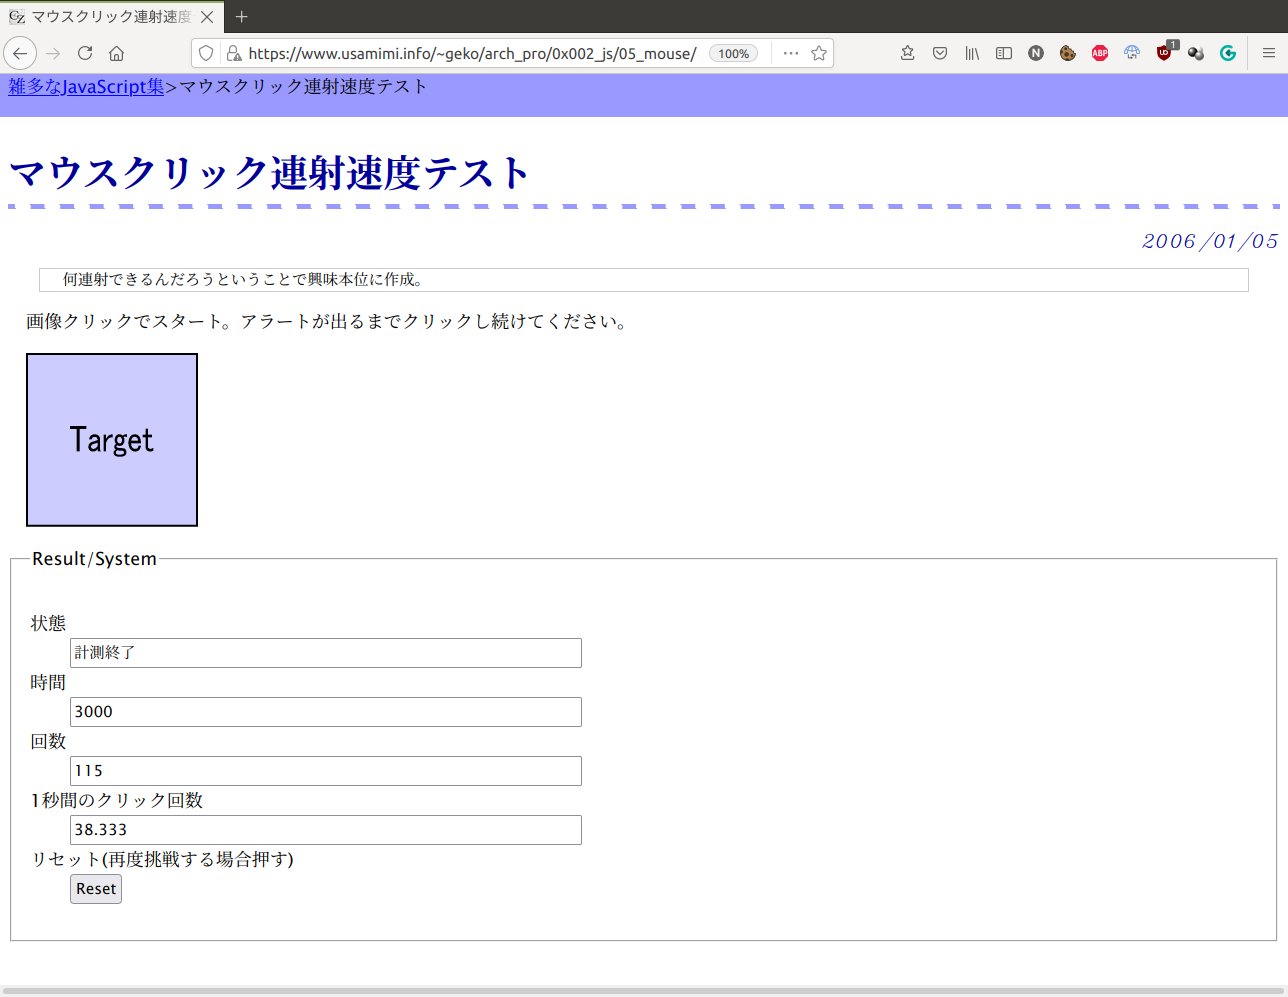Click the 1秒間のクリック回数 label
The height and width of the screenshot is (997, 1288).
(117, 801)
